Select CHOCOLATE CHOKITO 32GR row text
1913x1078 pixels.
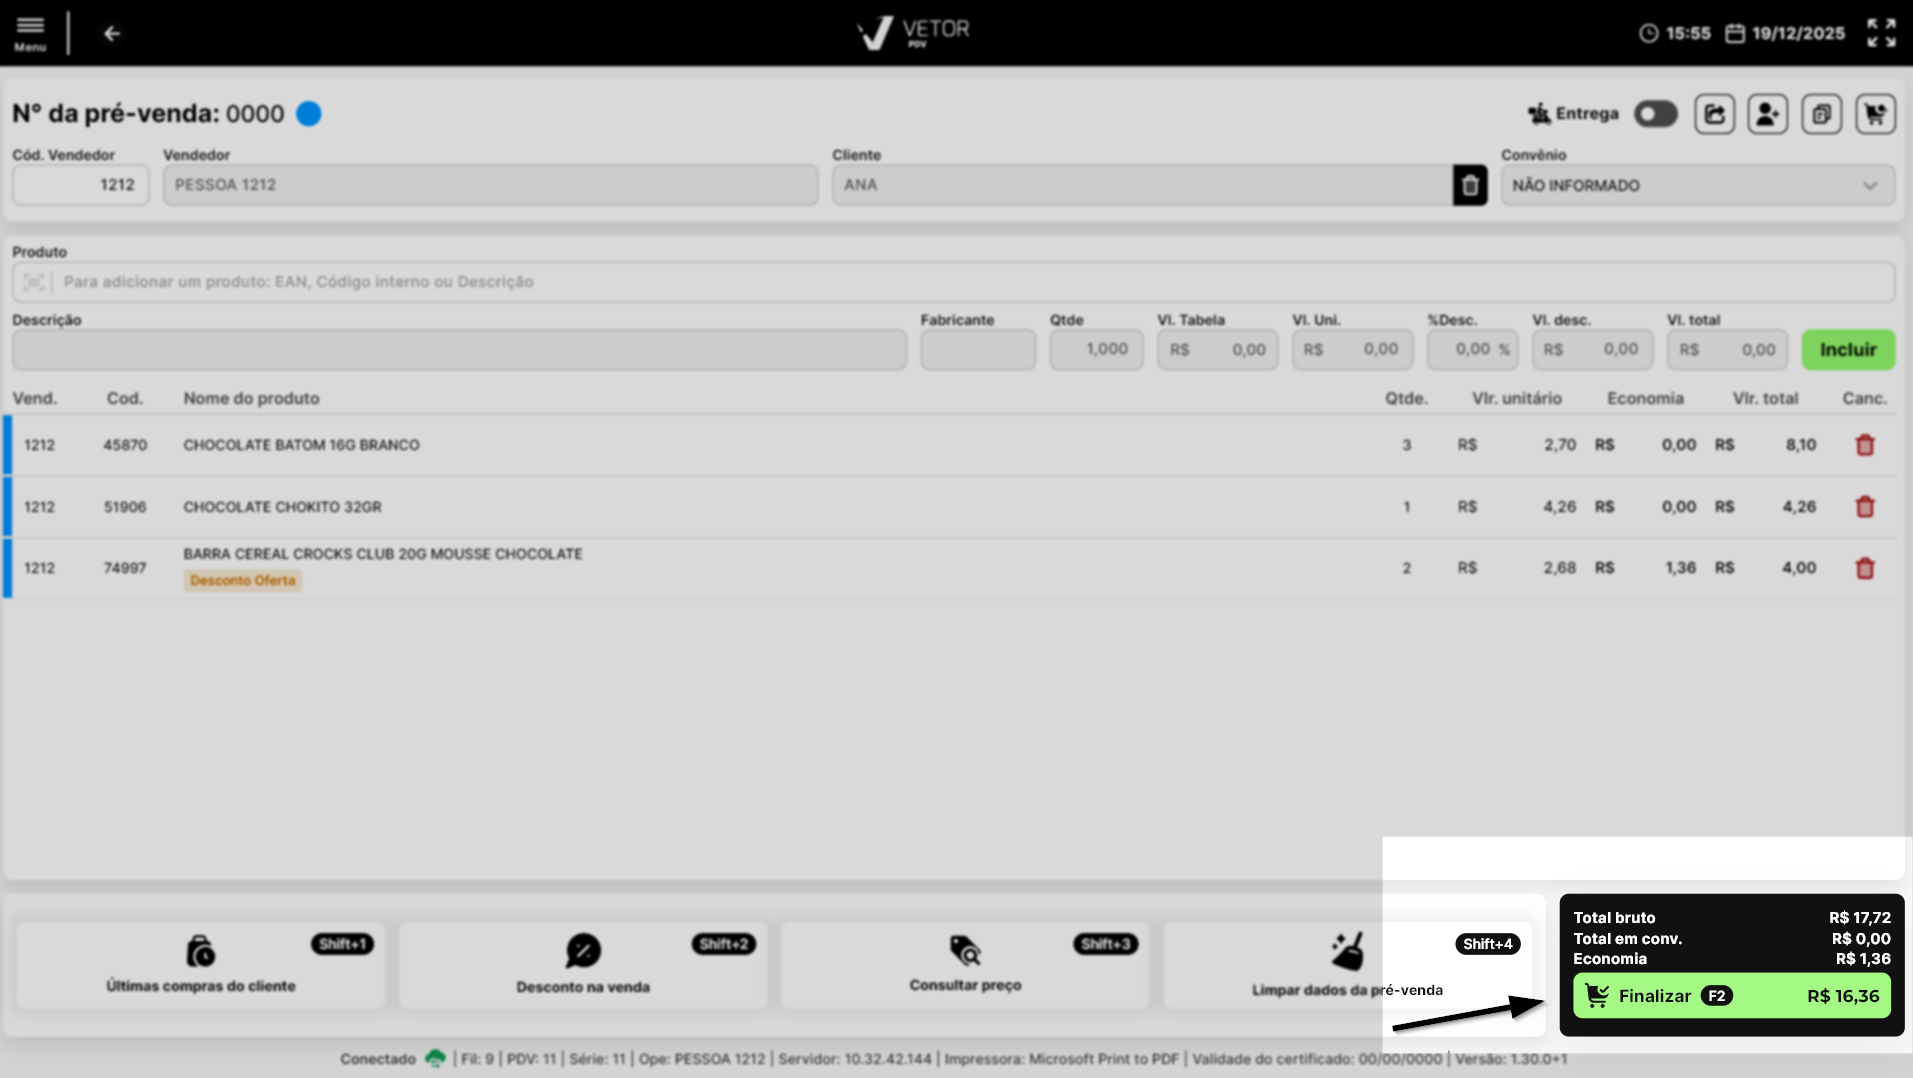coord(282,507)
